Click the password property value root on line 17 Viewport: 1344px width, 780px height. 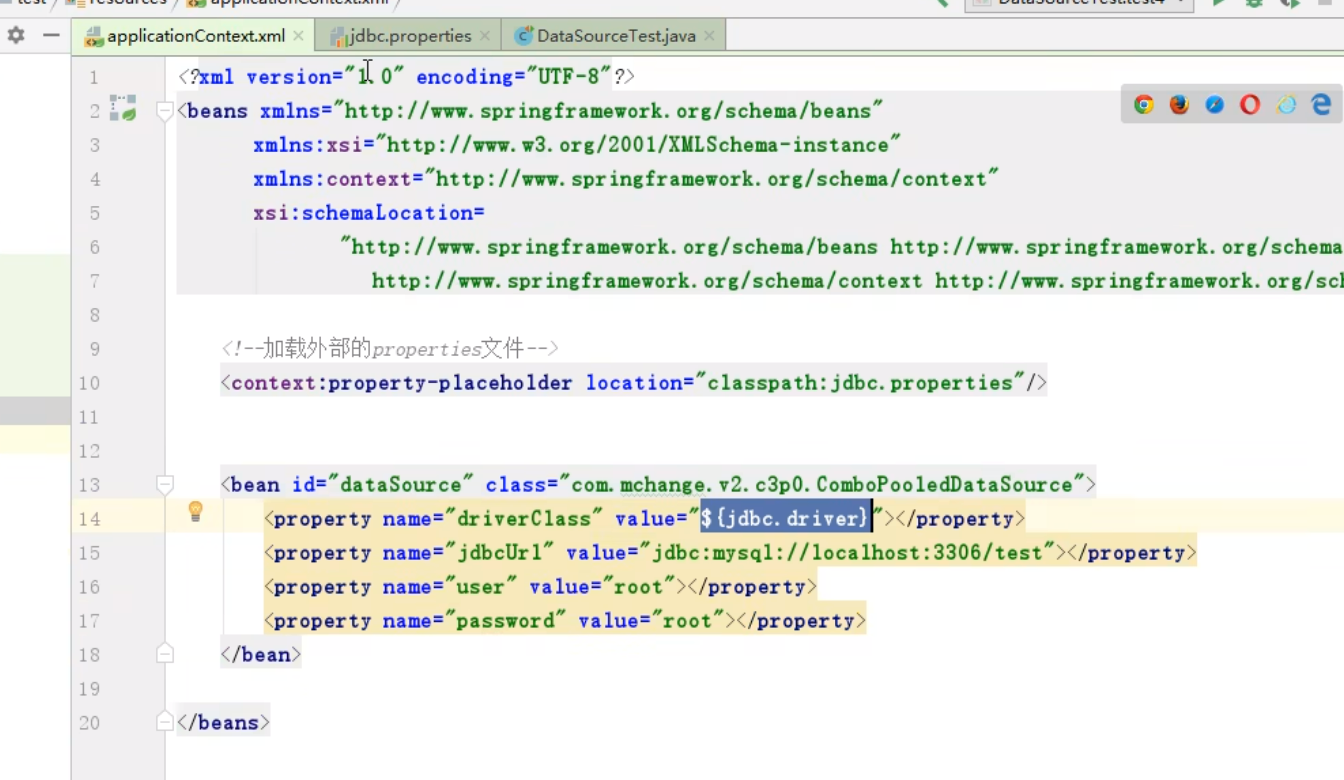coord(688,620)
